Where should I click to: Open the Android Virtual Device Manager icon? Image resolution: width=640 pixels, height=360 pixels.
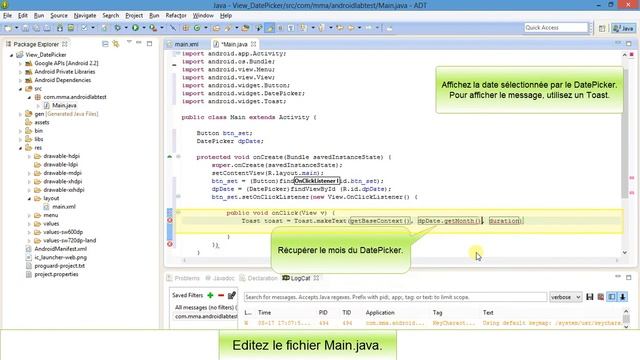pyautogui.click(x=71, y=28)
